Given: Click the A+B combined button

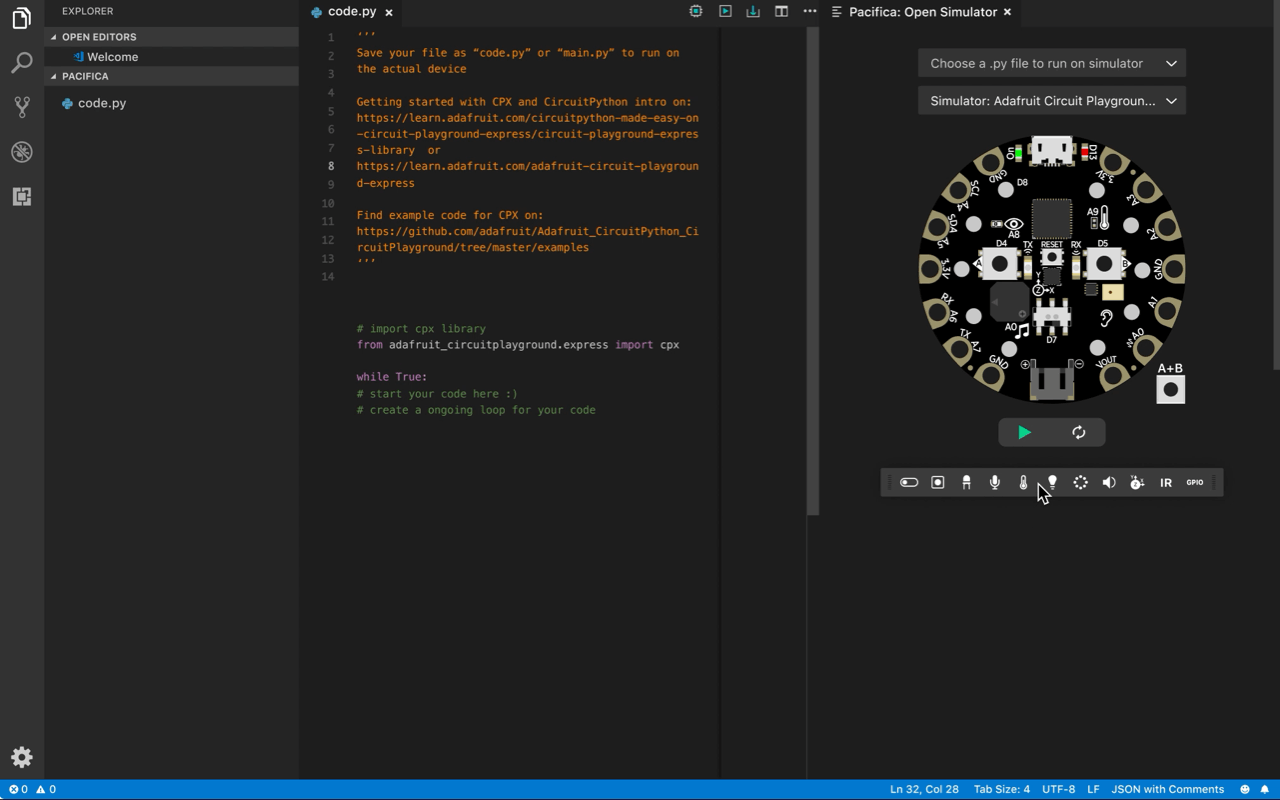Looking at the screenshot, I should click(1170, 390).
